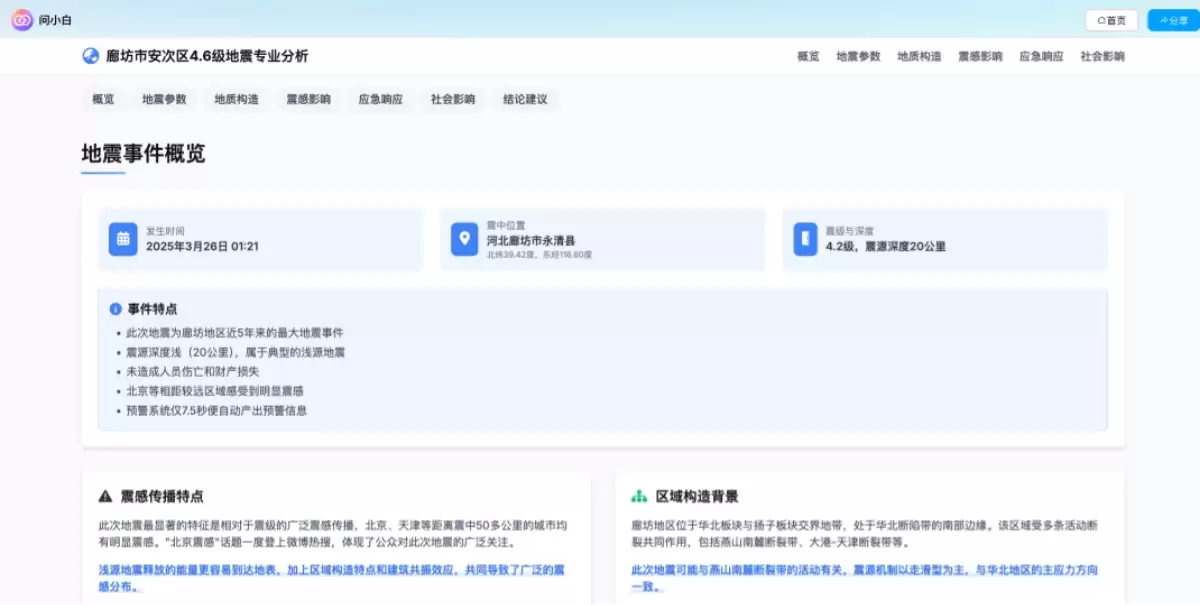
Task: Click the bullet 此次地震为廊坊地区近5年来的最大地震事件
Action: click(235, 333)
